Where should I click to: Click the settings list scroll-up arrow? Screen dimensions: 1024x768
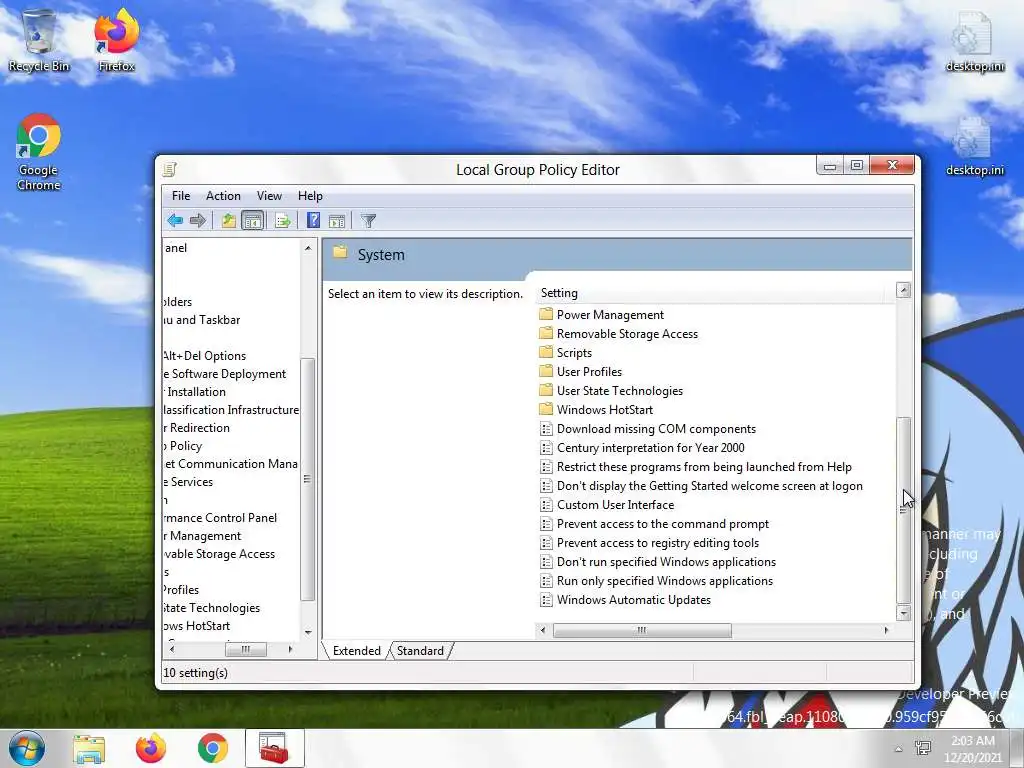(x=904, y=290)
